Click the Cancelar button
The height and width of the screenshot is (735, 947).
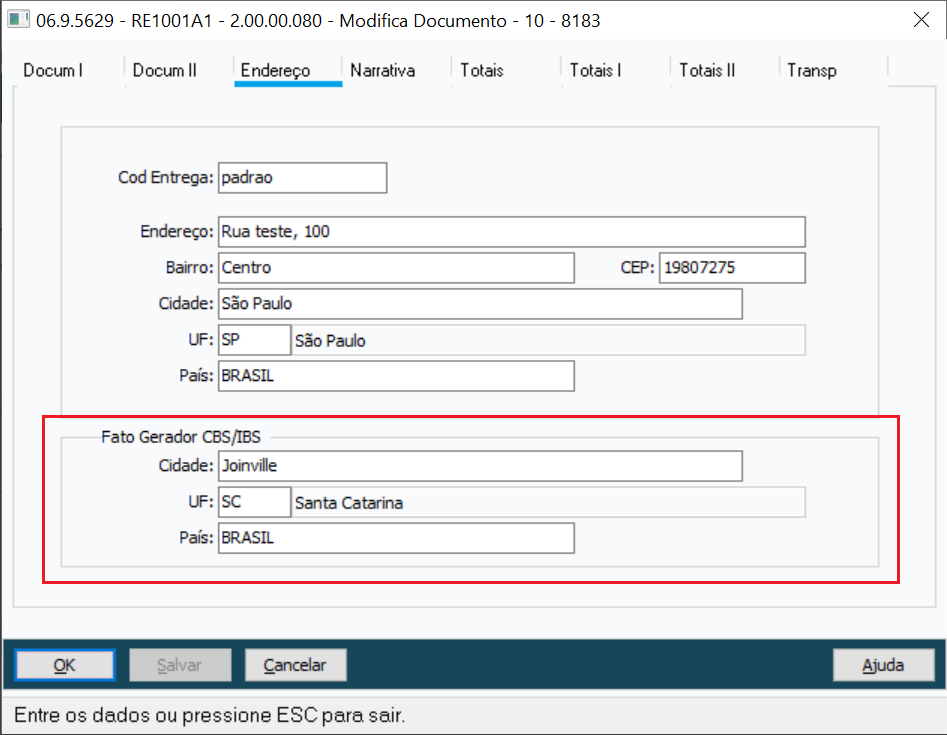point(295,665)
